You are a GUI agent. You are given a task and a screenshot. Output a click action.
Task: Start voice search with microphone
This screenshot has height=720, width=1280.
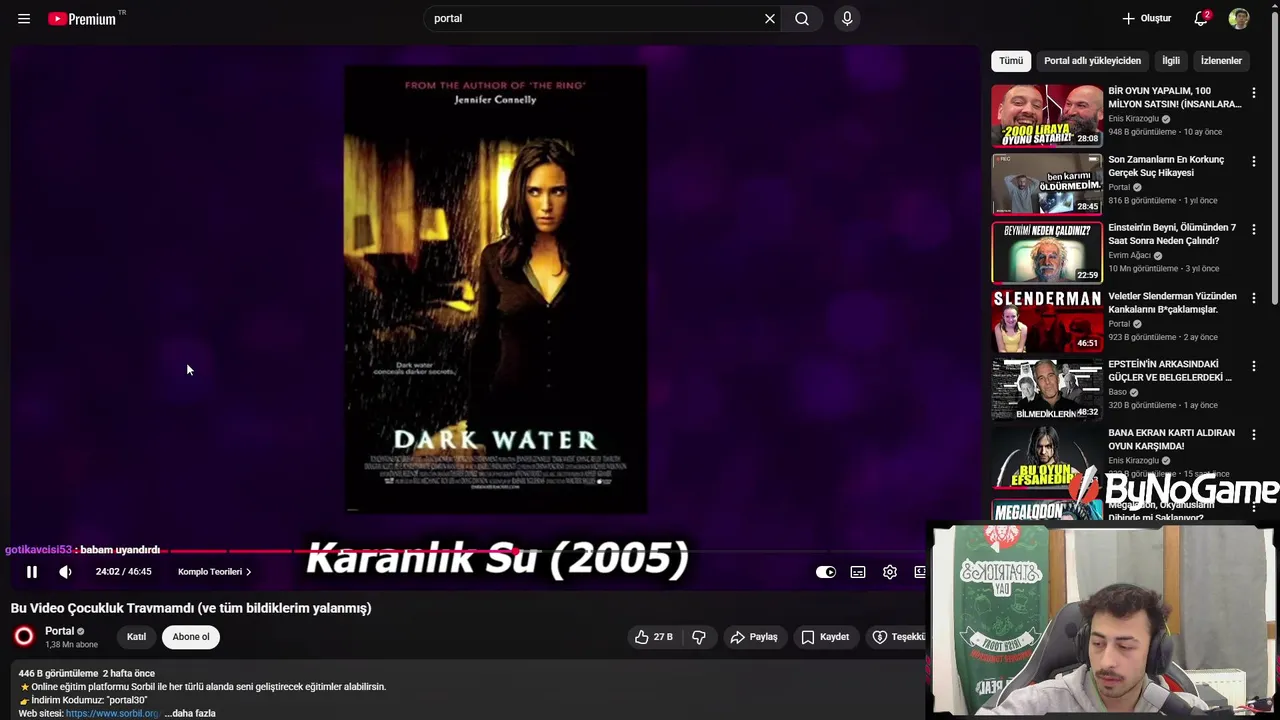coord(847,18)
